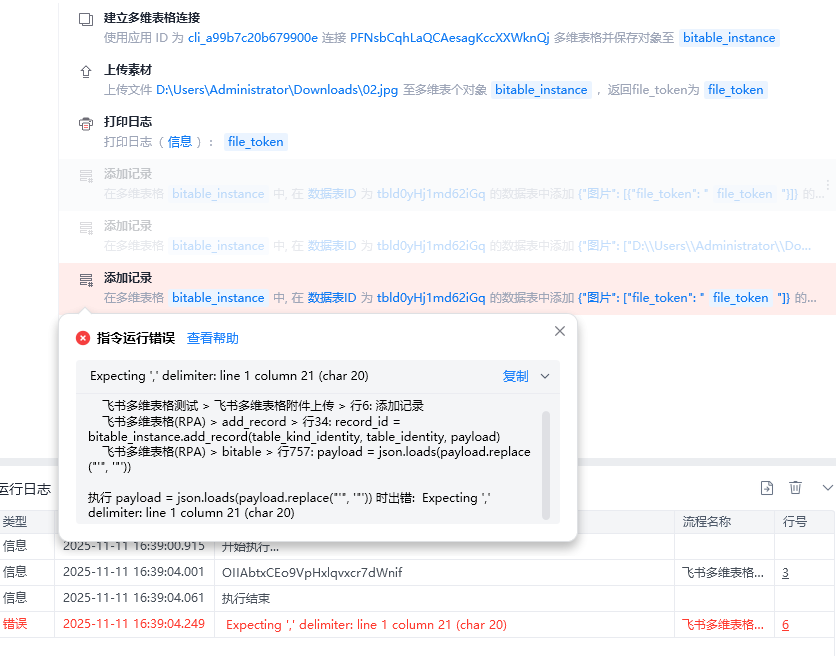836x656 pixels.
Task: Click log entry OIIAbtxCEo9VpHxlqvxcr7dWnif
Action: click(312, 573)
